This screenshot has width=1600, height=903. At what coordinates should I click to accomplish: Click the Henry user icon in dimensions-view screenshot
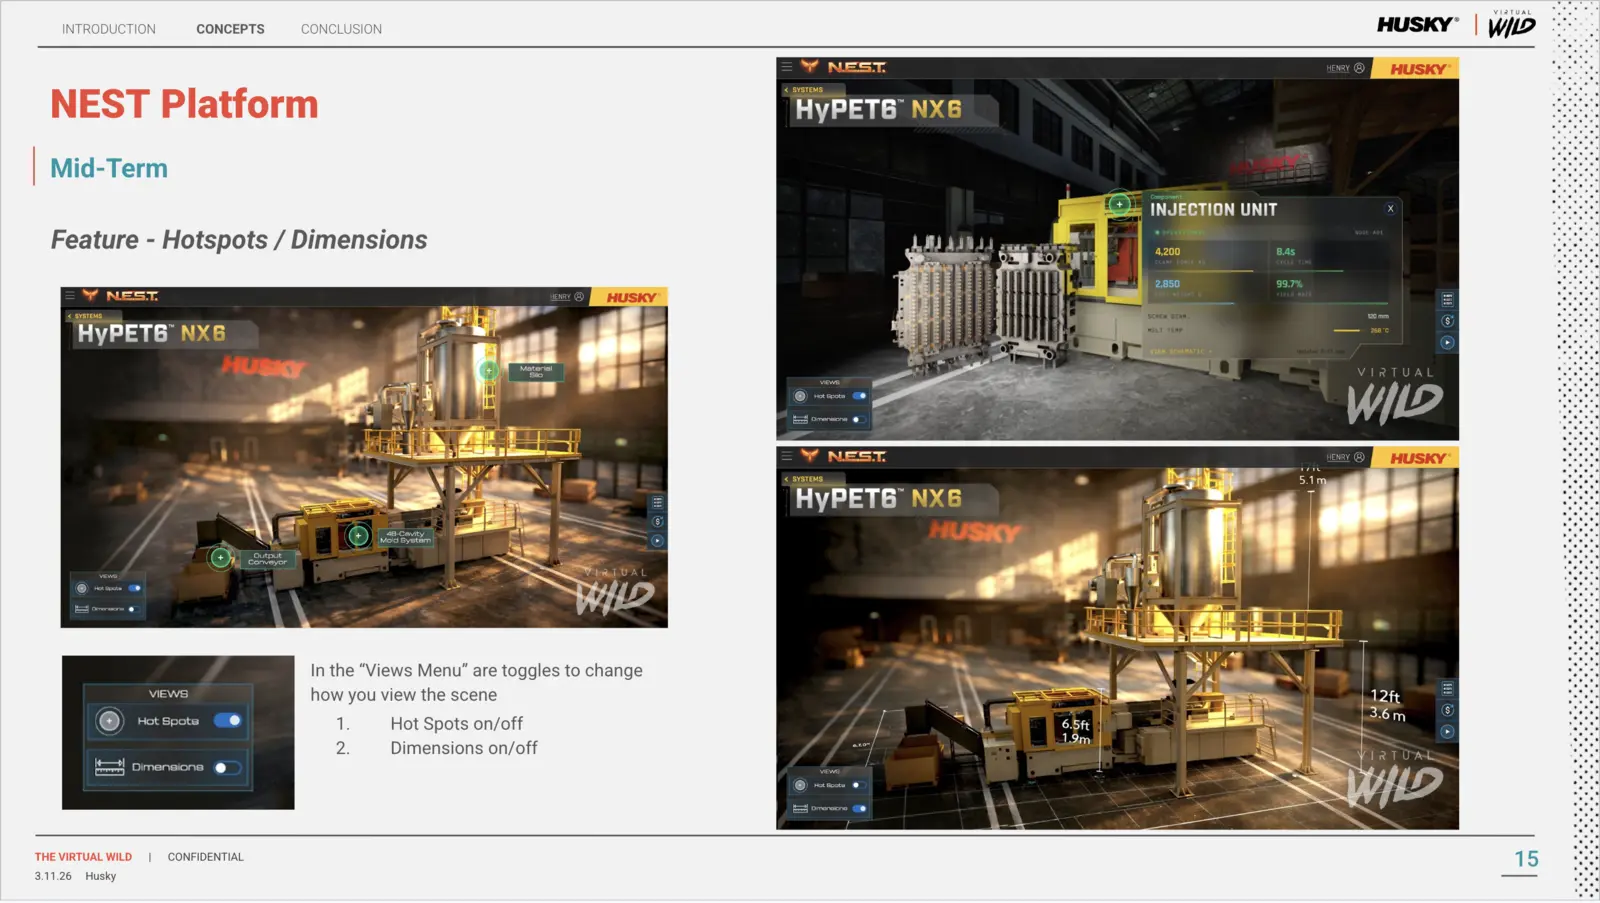pyautogui.click(x=1359, y=457)
